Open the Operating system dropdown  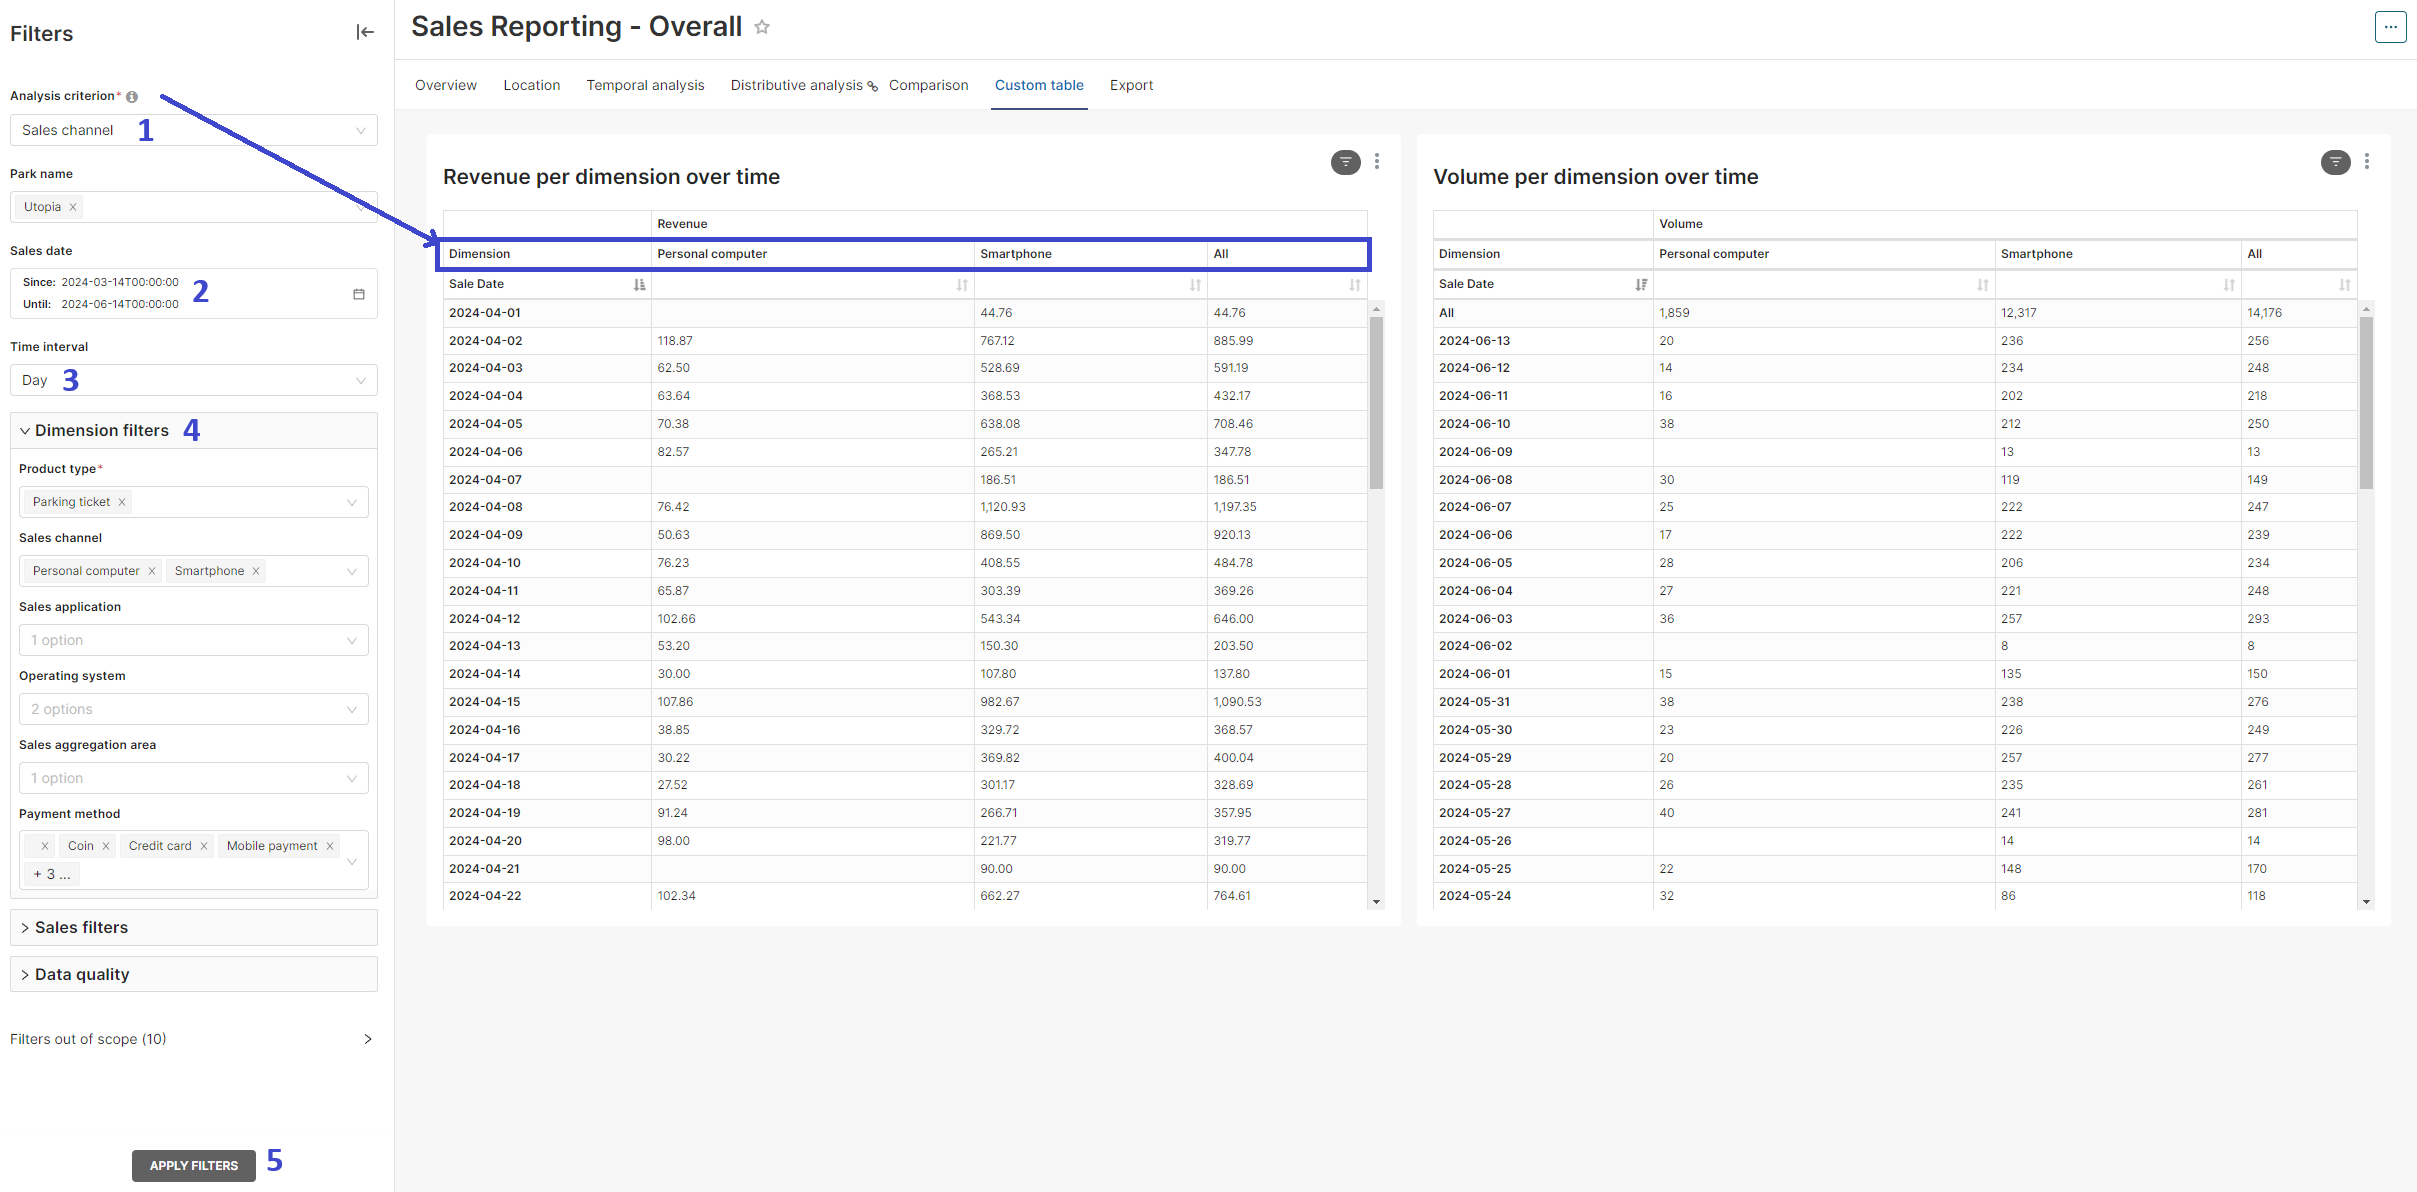point(194,709)
